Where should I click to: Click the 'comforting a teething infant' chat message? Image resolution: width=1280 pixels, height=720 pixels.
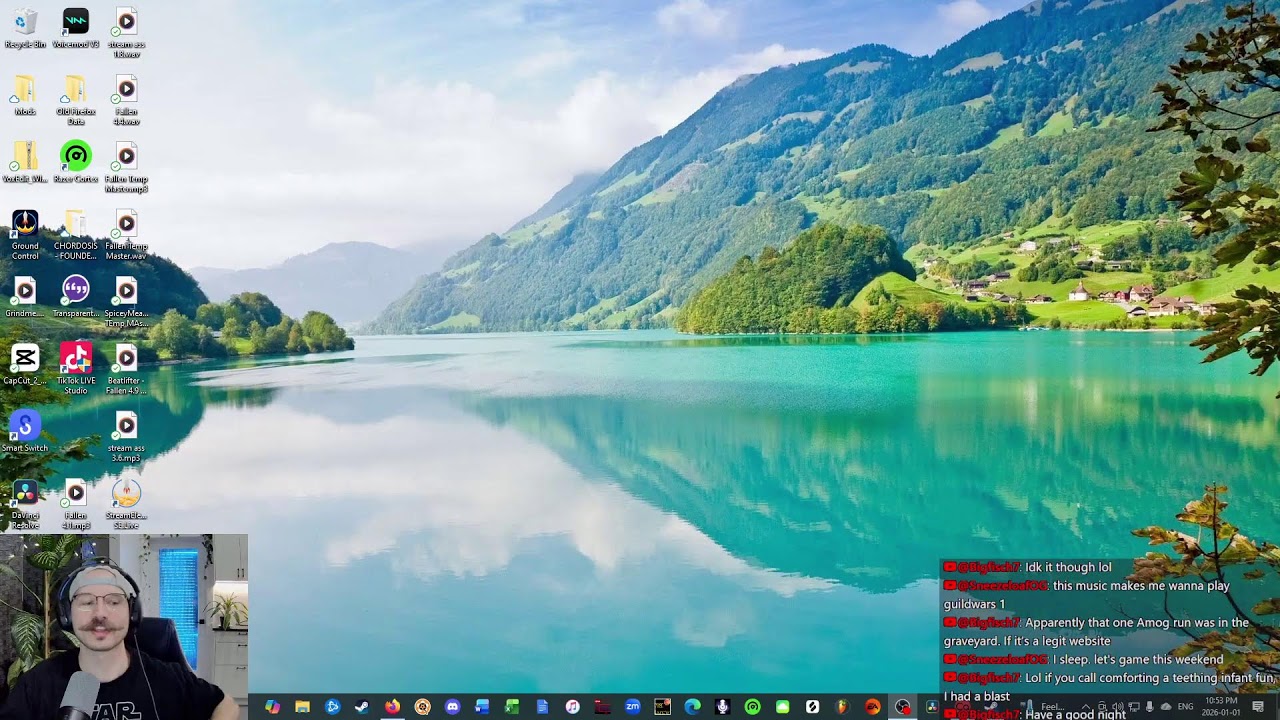click(1110, 686)
